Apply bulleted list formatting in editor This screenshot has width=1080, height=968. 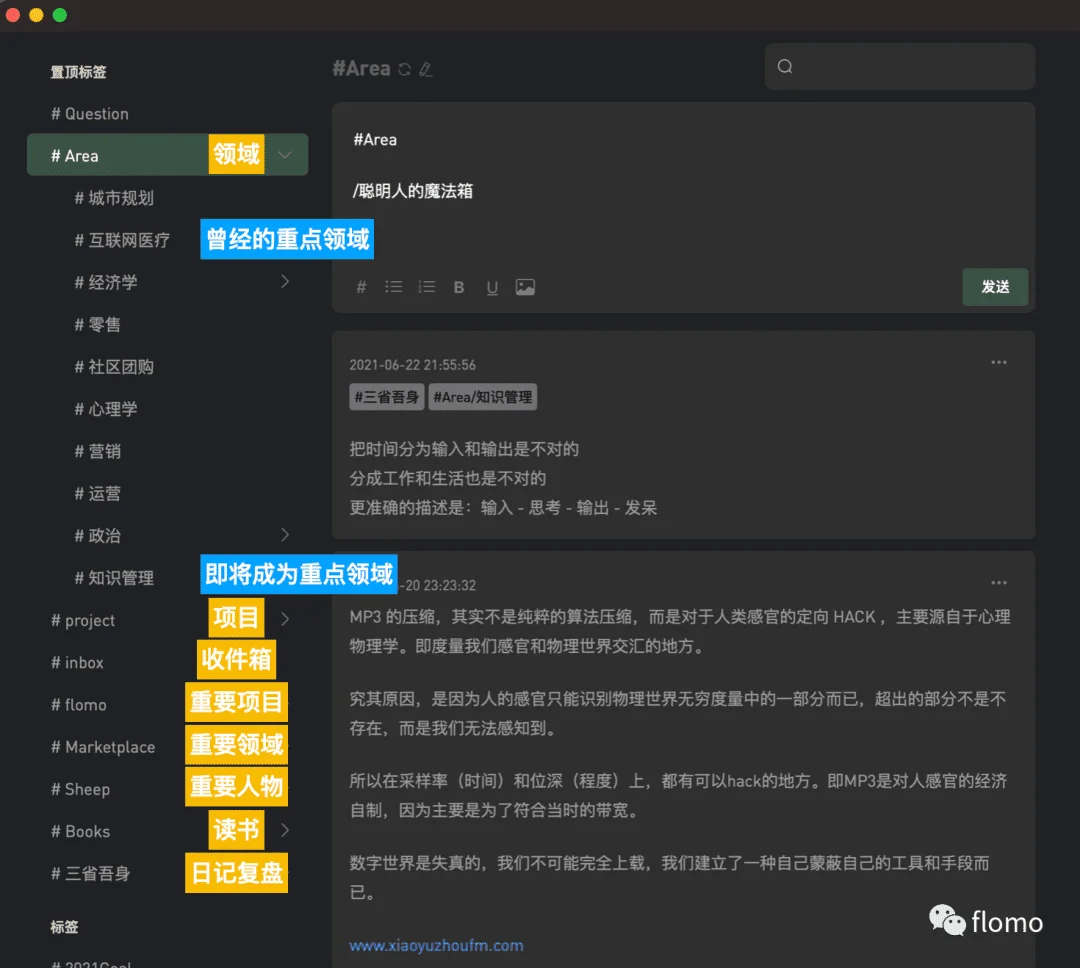pos(393,287)
